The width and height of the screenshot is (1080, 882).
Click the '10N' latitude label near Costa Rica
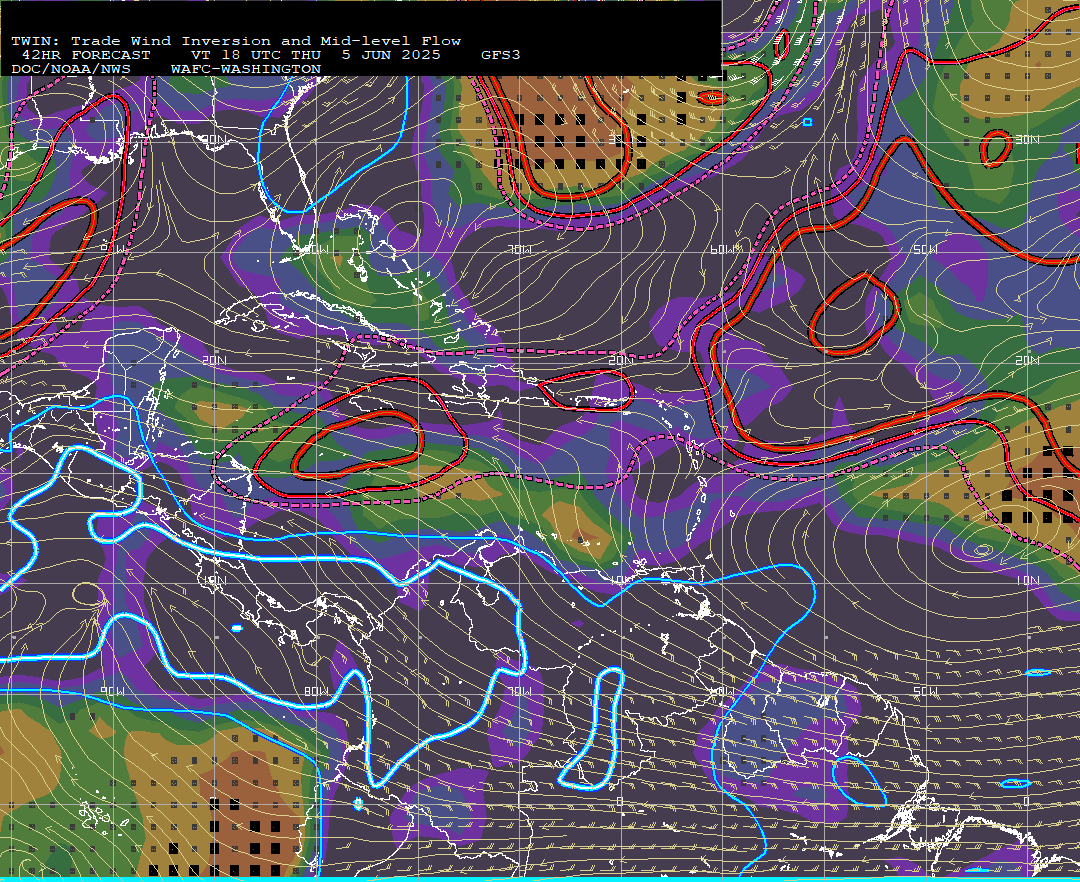point(214,580)
